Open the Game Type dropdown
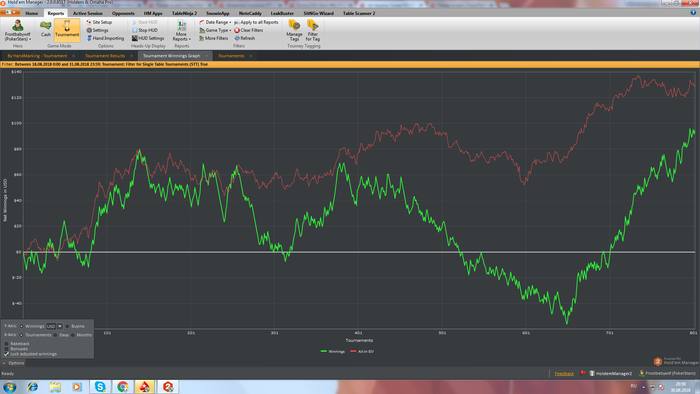The width and height of the screenshot is (700, 394). coord(215,30)
